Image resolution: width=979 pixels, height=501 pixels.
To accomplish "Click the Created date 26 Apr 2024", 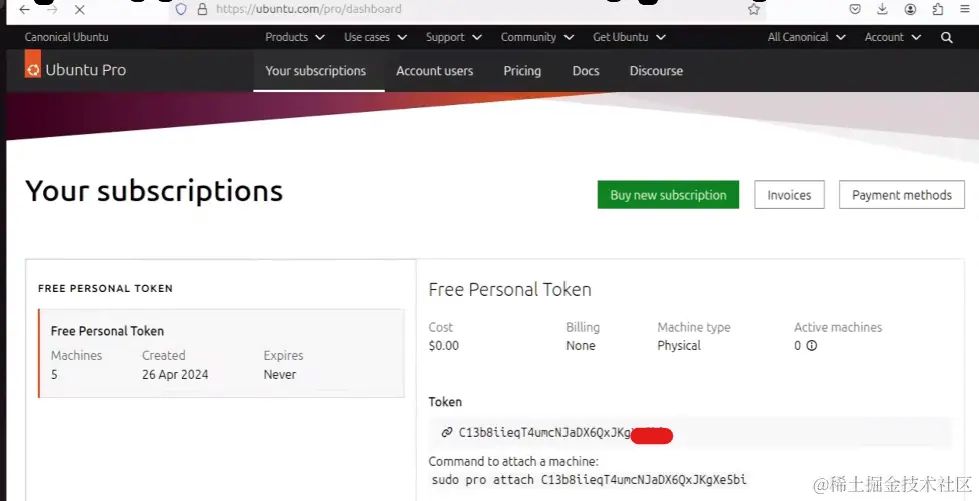I will coord(175,375).
